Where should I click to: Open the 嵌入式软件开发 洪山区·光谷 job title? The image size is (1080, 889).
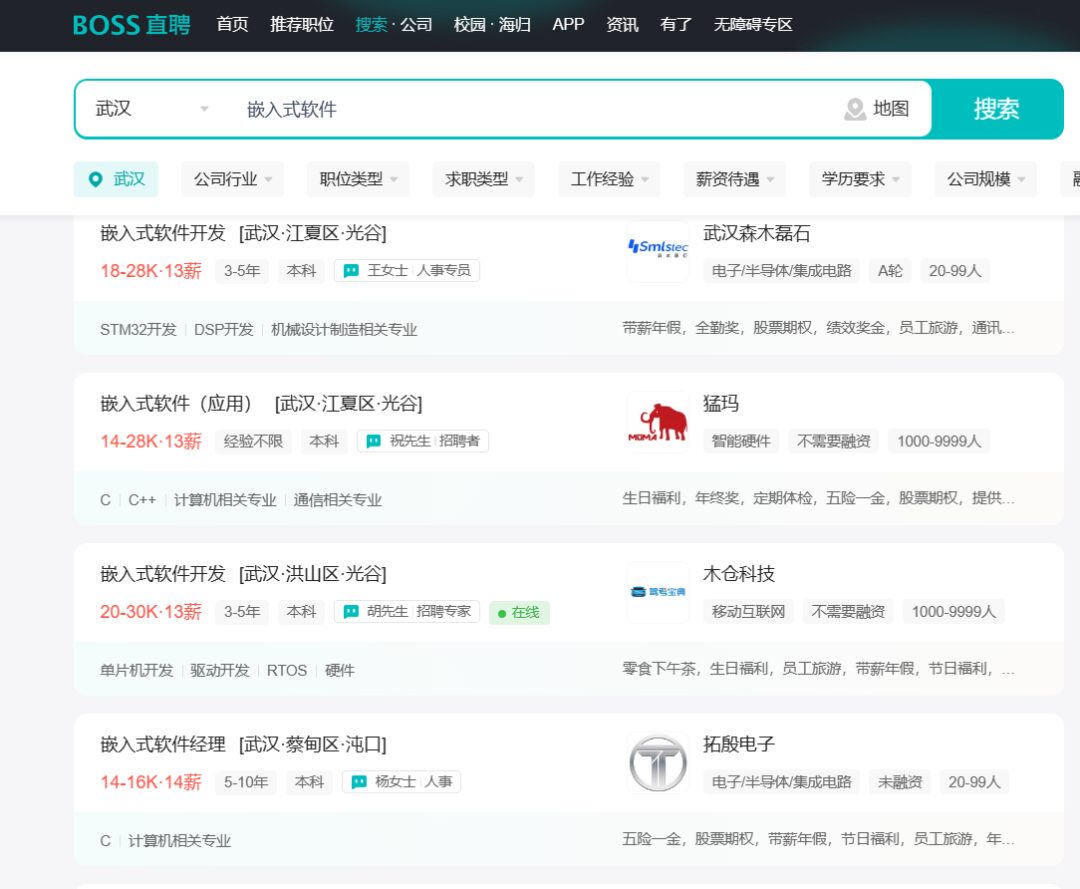tap(243, 574)
